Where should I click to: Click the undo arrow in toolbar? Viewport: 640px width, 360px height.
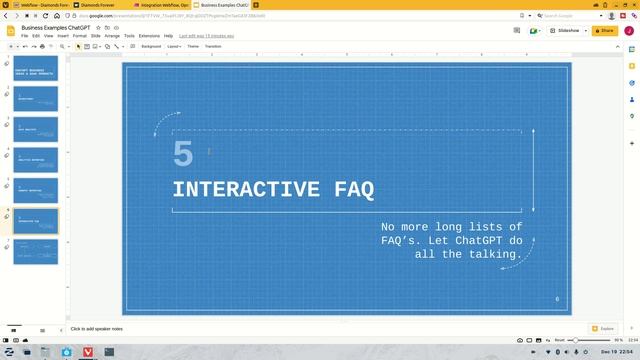pyautogui.click(x=25, y=47)
